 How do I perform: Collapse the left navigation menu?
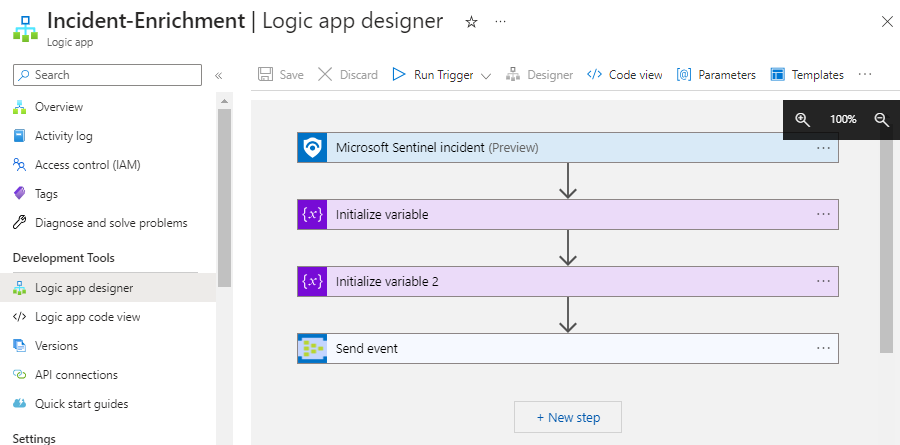[218, 75]
